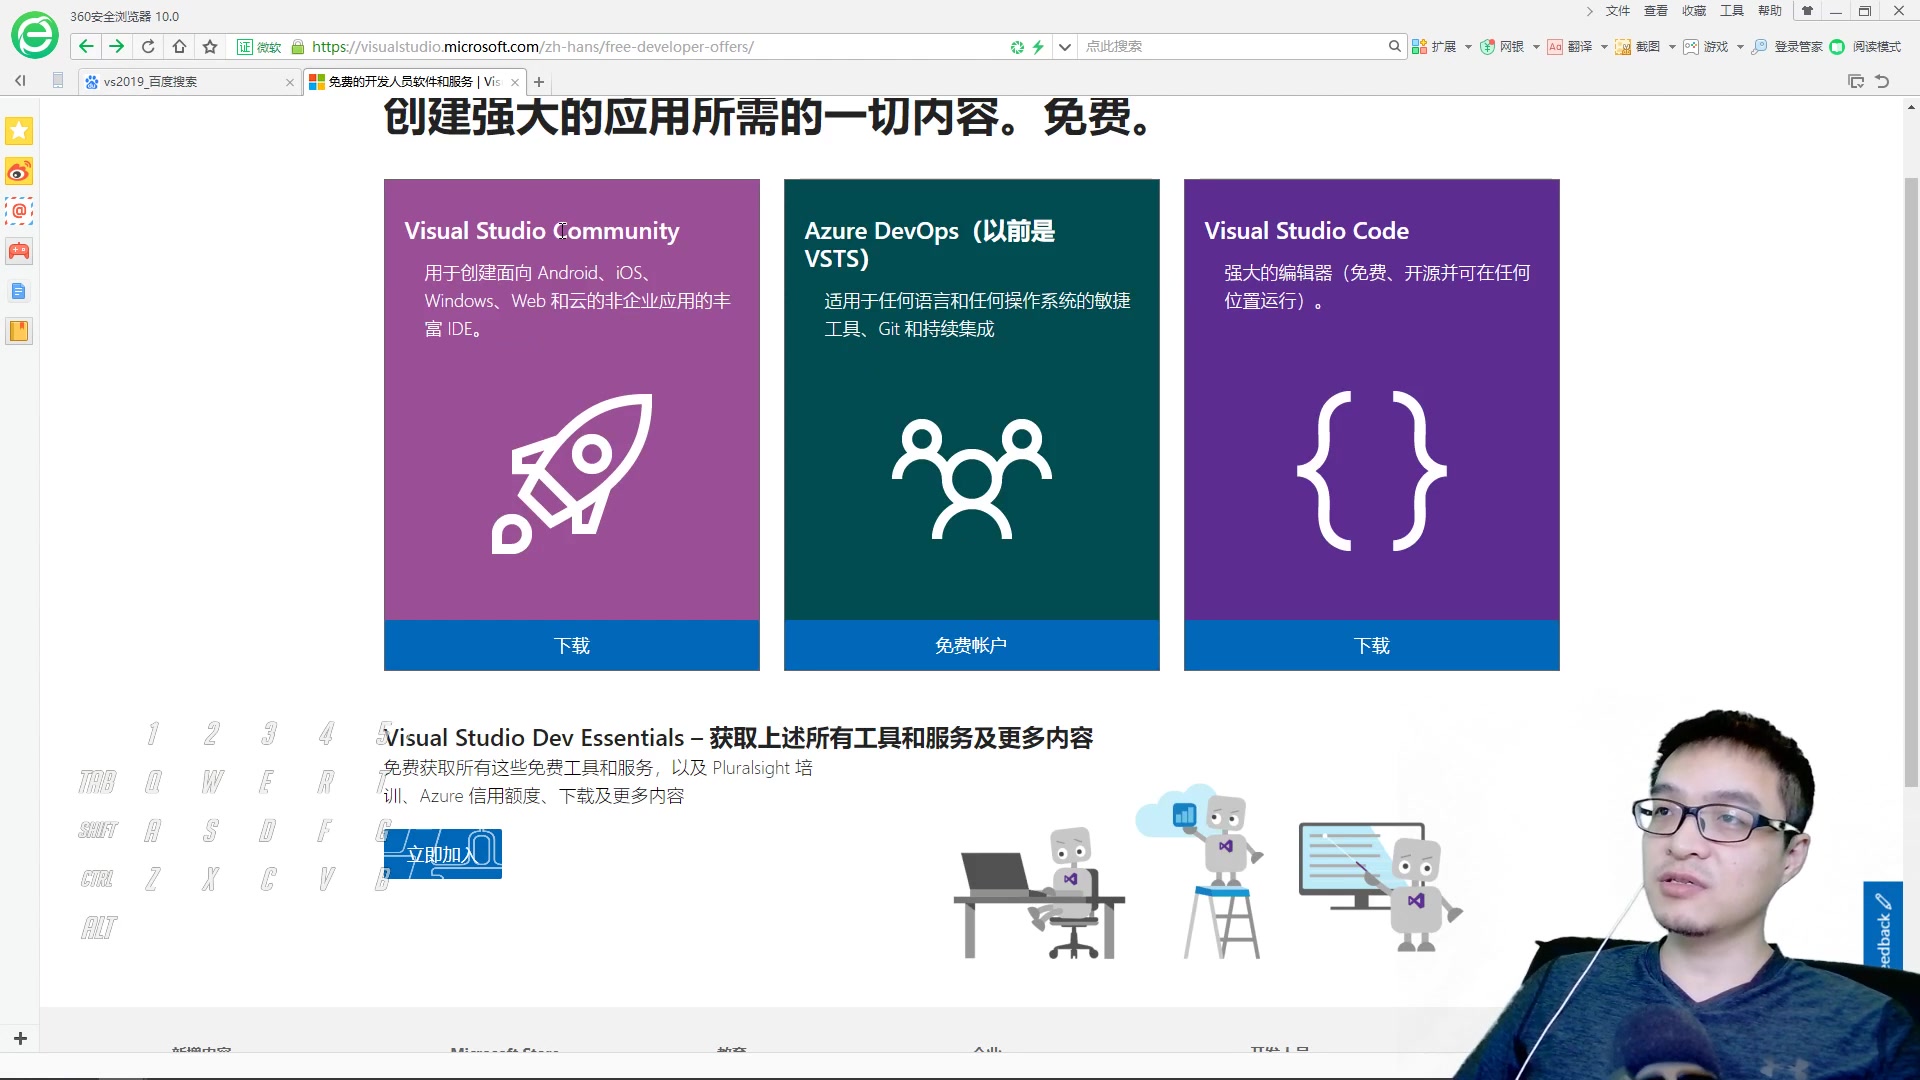Open a new tab with plus button

point(539,82)
